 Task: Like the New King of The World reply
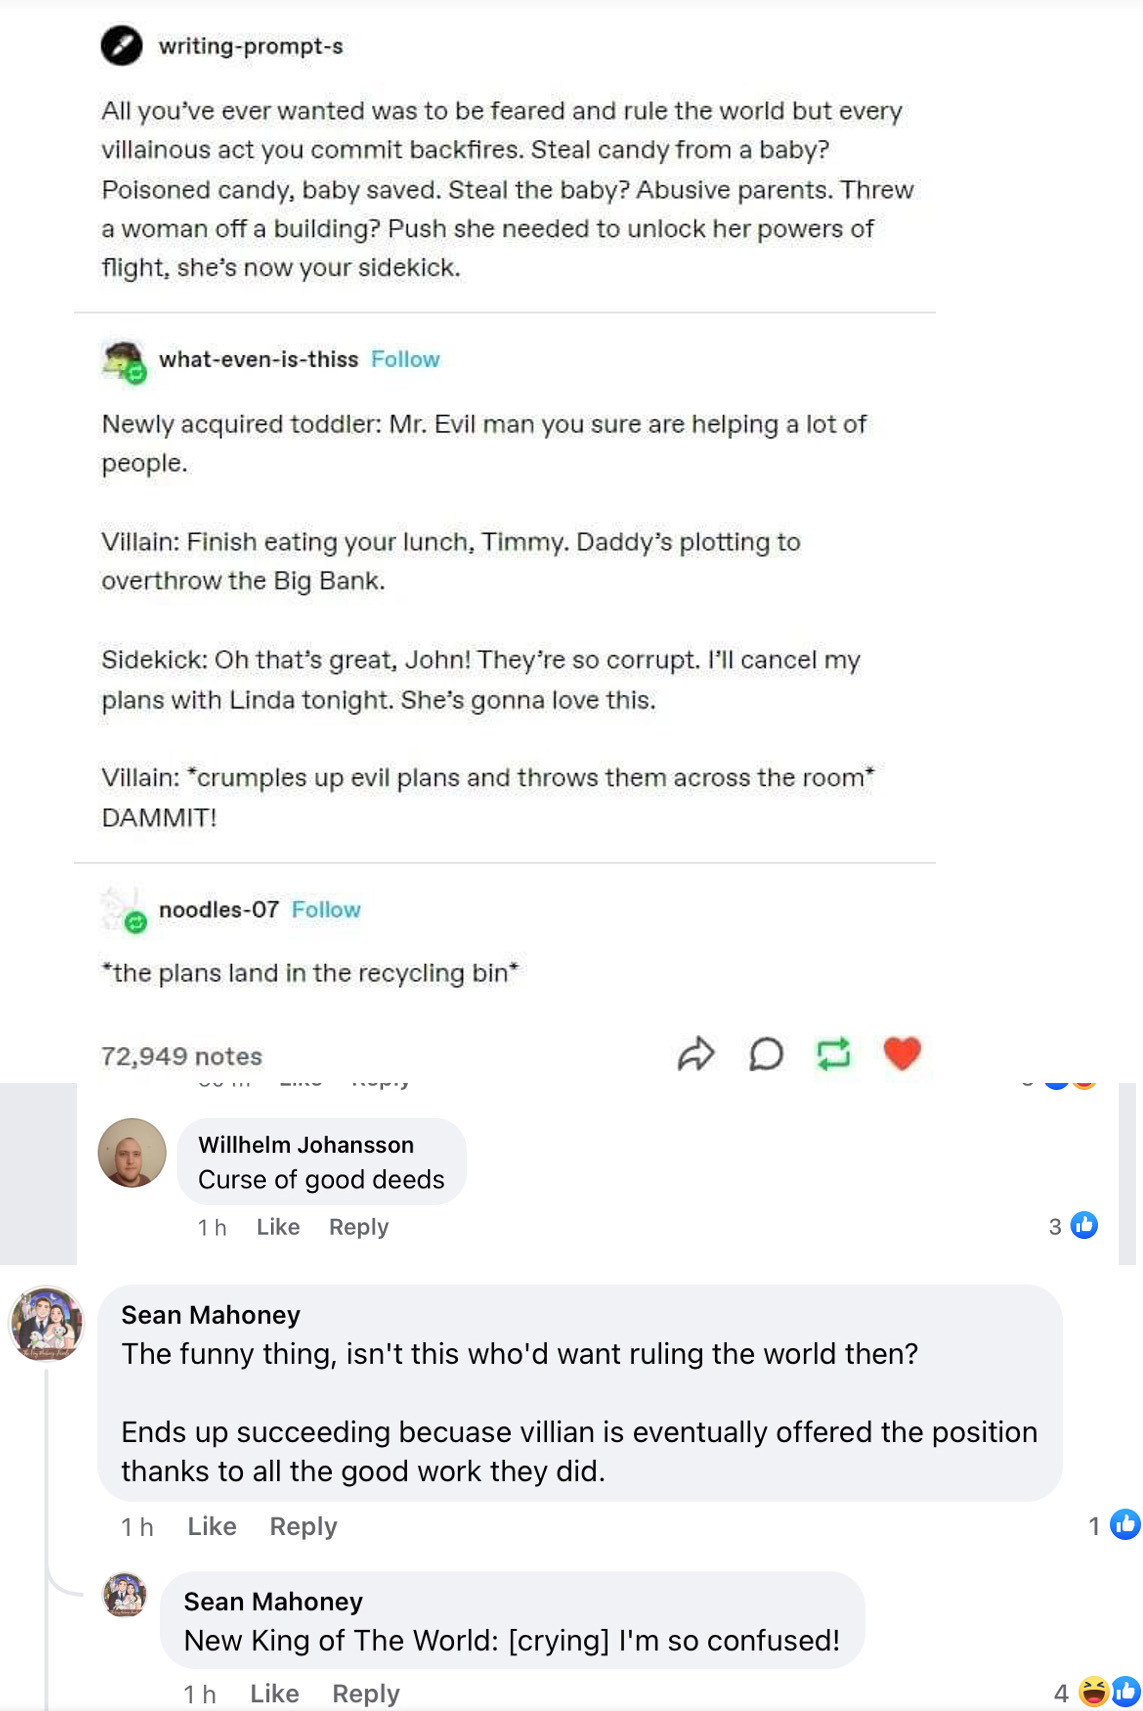point(274,1693)
